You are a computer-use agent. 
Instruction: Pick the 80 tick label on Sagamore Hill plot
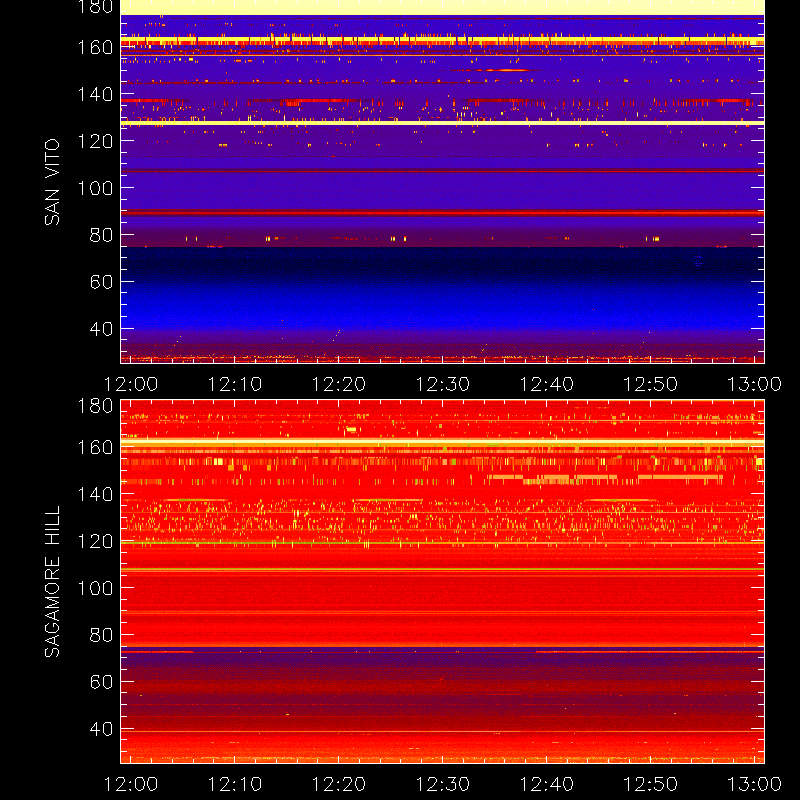(x=101, y=635)
